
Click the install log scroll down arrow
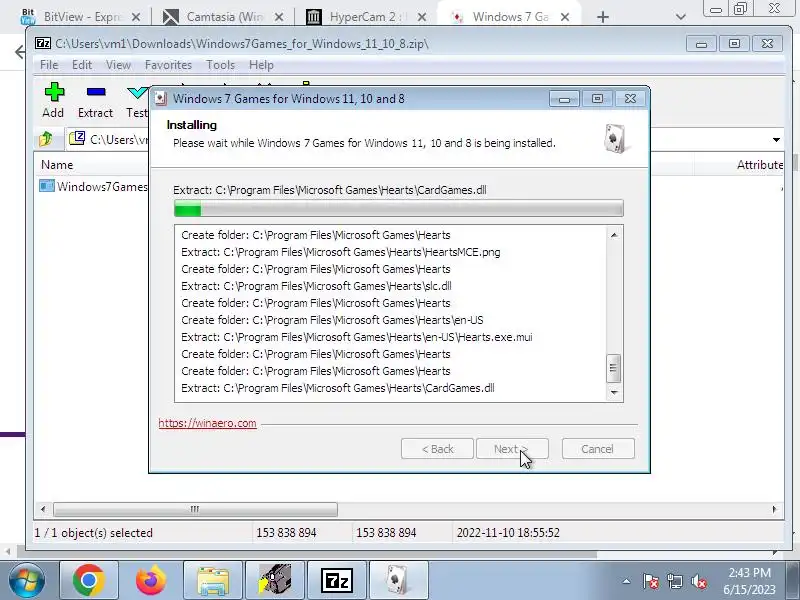coord(614,392)
